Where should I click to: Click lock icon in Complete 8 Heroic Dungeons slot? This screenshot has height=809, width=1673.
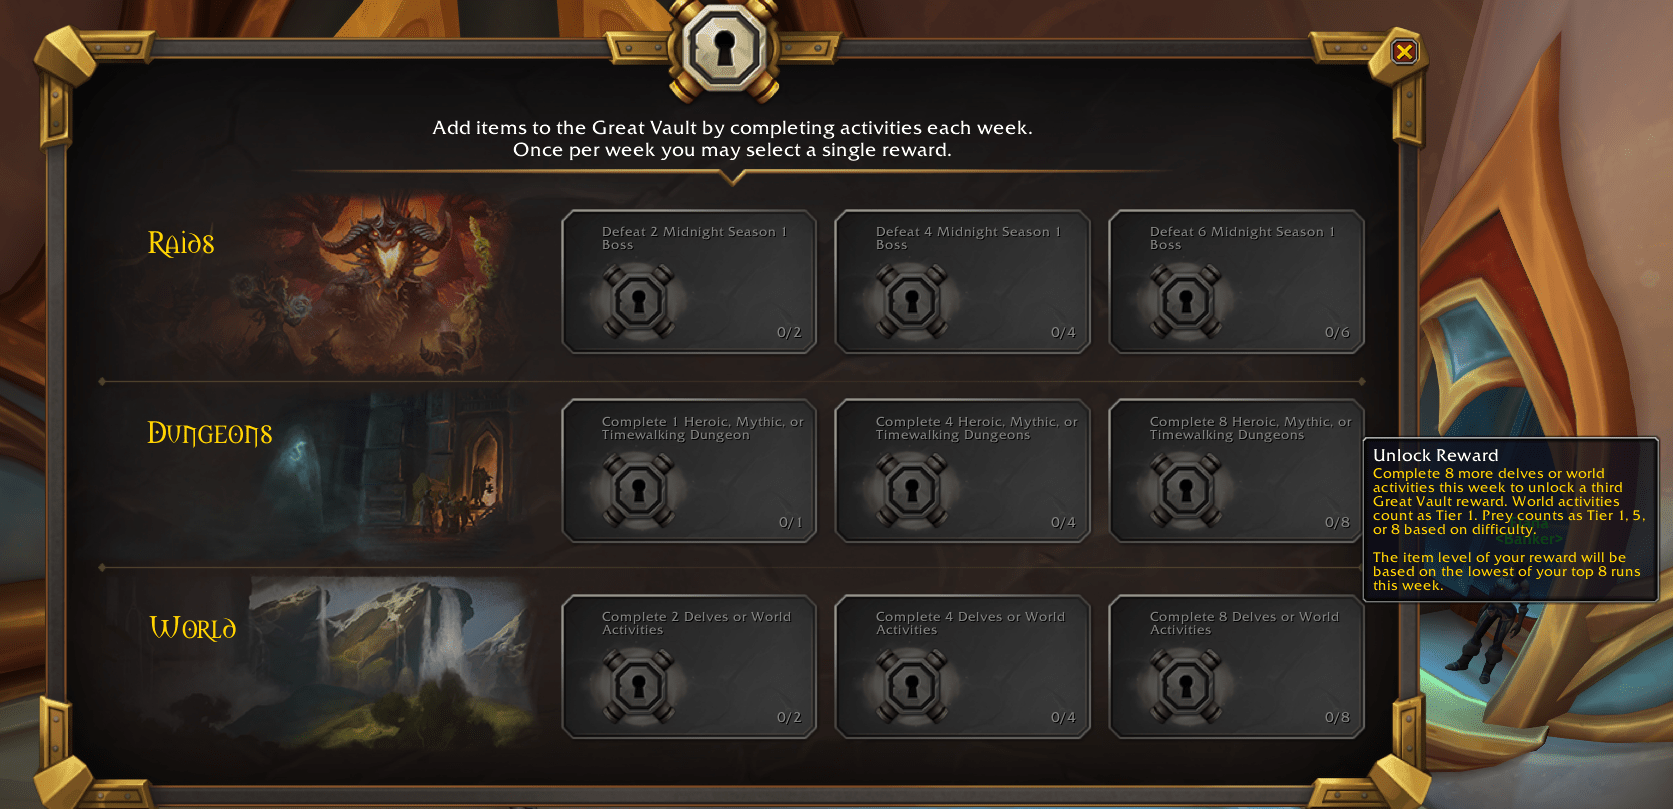1186,491
